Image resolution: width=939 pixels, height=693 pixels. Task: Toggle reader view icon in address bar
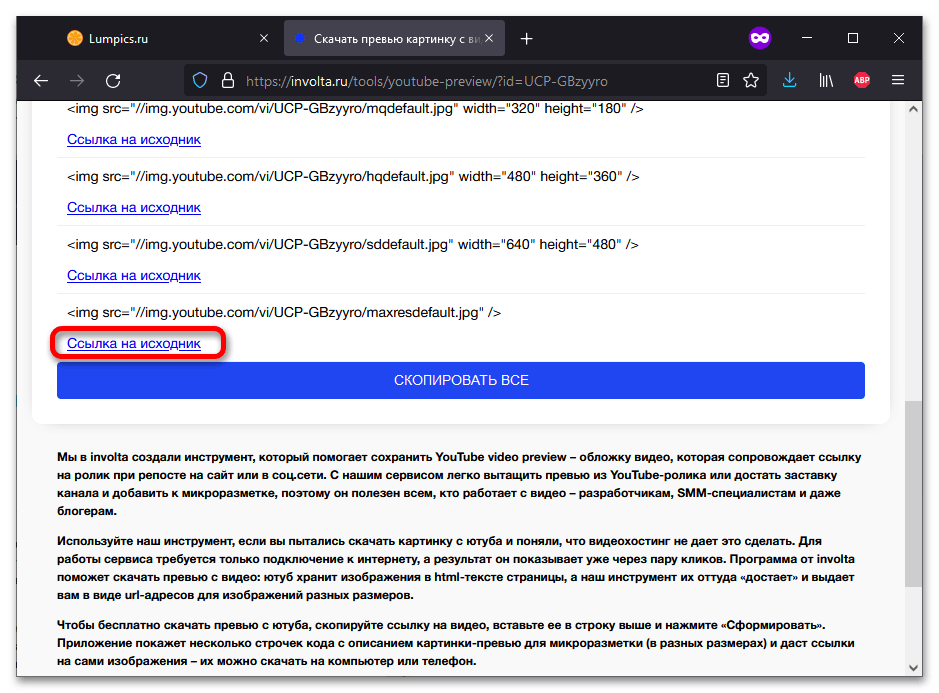[723, 80]
